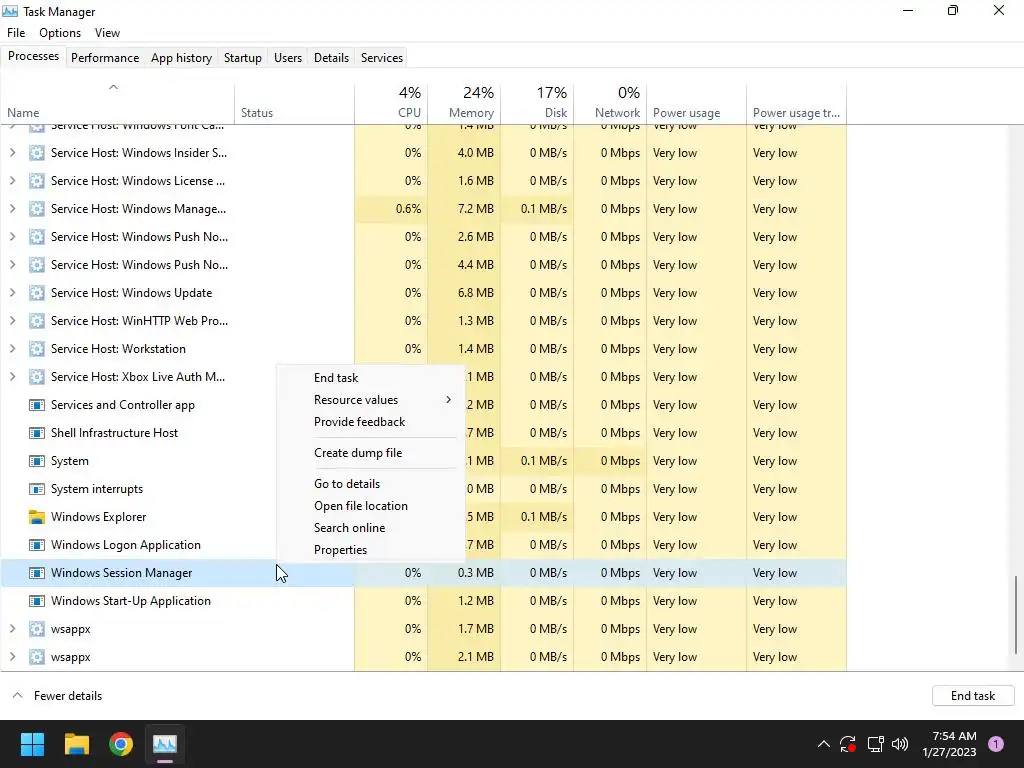
Task: Open Resource values submenu
Action: coord(370,400)
